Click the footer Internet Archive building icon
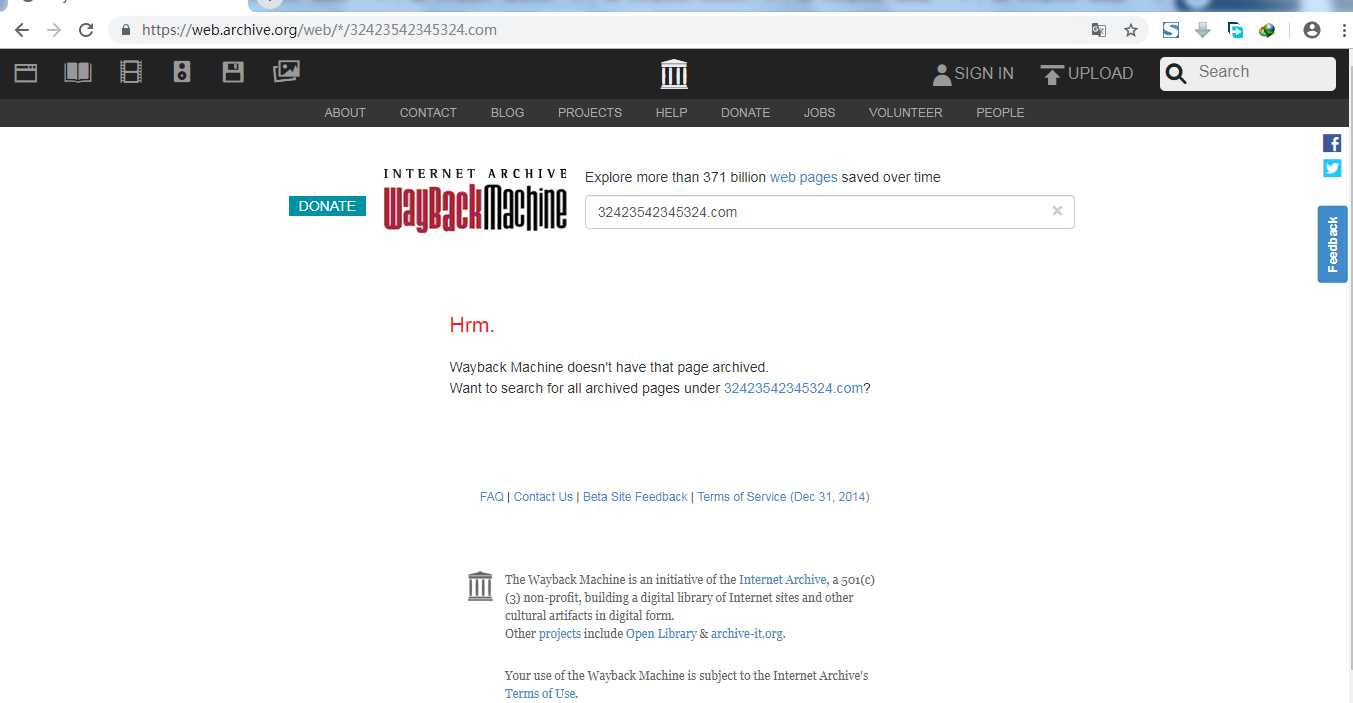 click(480, 586)
